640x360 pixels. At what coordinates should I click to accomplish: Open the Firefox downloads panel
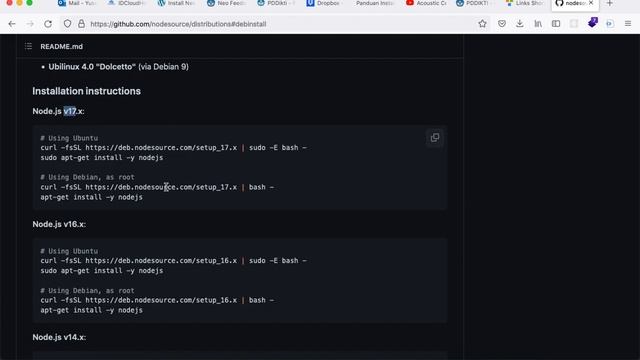520,24
